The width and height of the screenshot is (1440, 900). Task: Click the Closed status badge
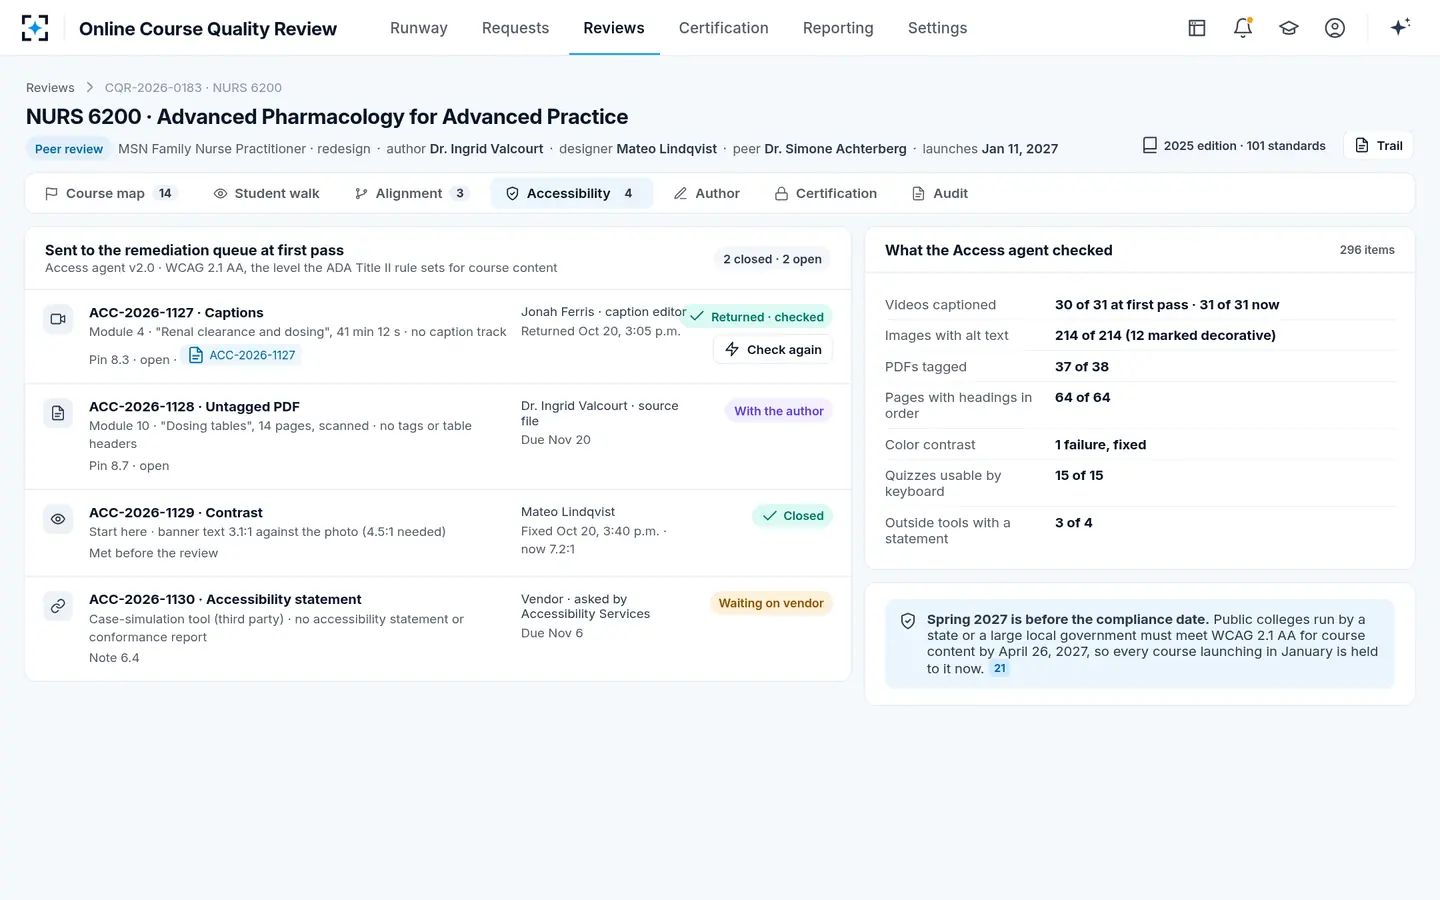(793, 516)
